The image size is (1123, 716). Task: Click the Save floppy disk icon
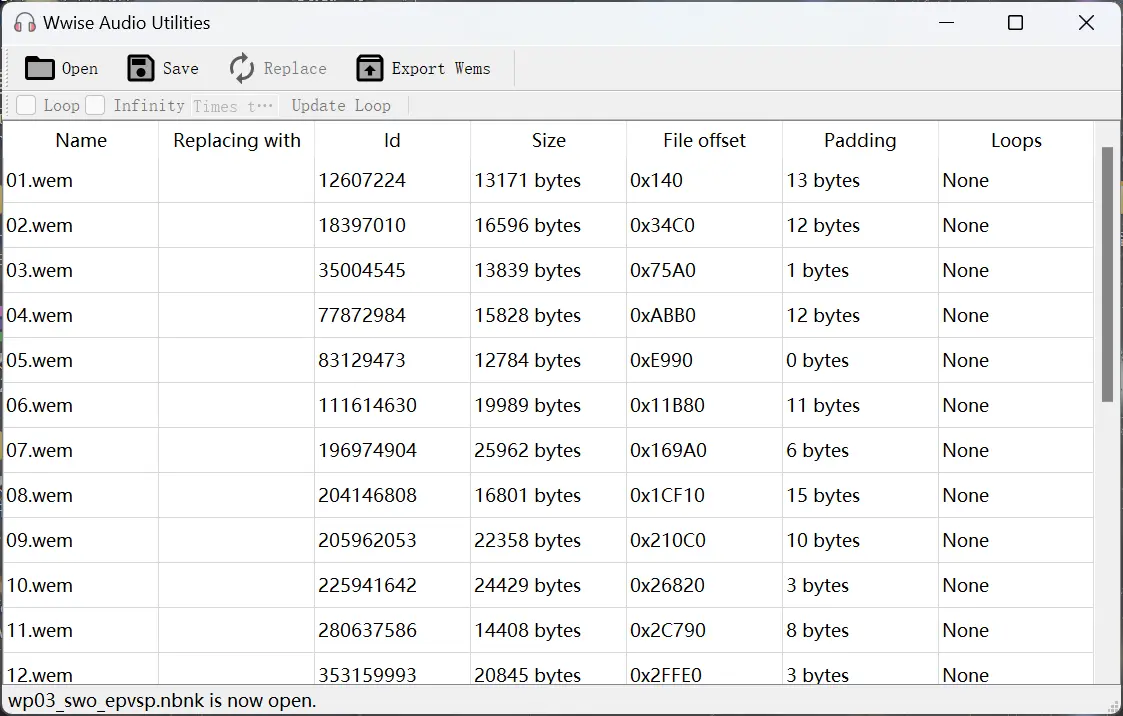[x=141, y=68]
